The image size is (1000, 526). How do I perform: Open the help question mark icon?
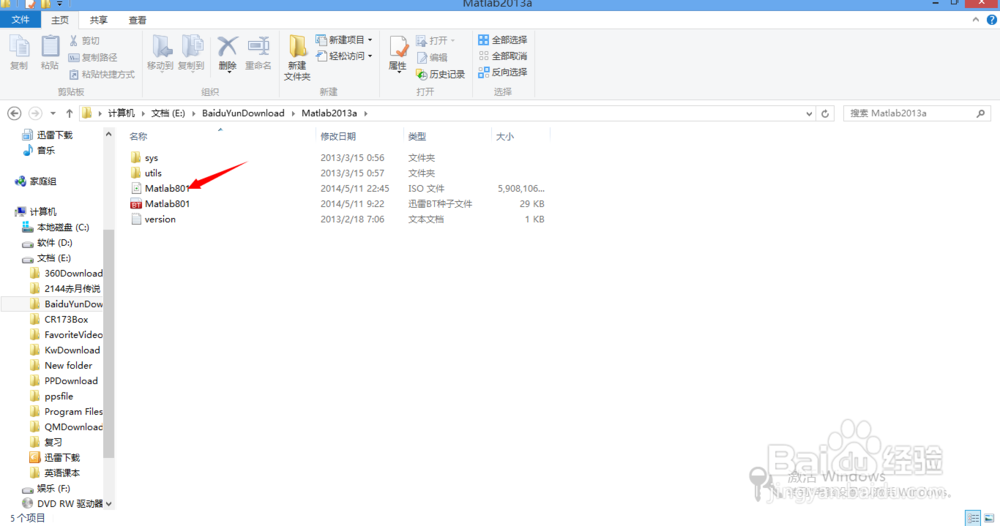click(x=992, y=20)
